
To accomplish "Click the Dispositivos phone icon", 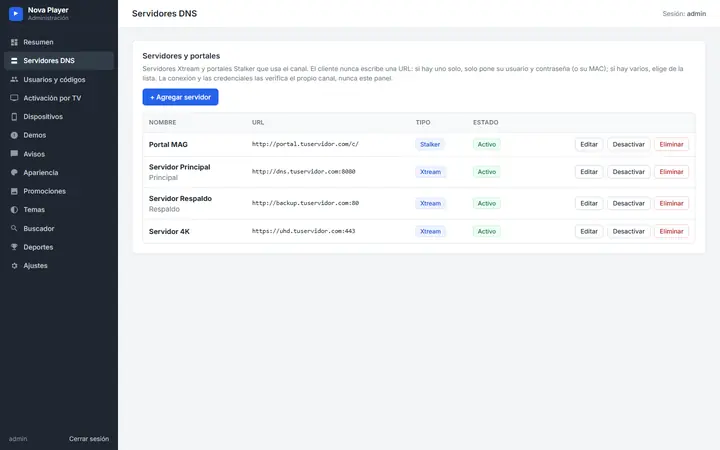I will point(14,117).
